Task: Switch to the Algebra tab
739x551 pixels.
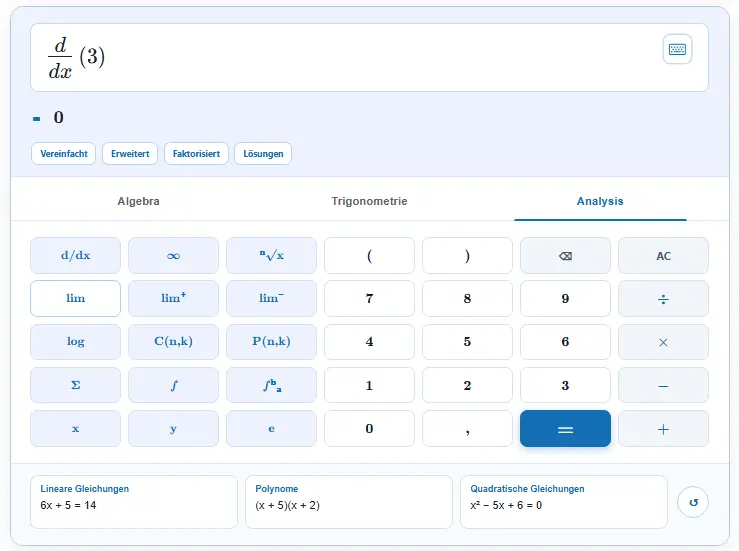Action: pyautogui.click(x=138, y=201)
